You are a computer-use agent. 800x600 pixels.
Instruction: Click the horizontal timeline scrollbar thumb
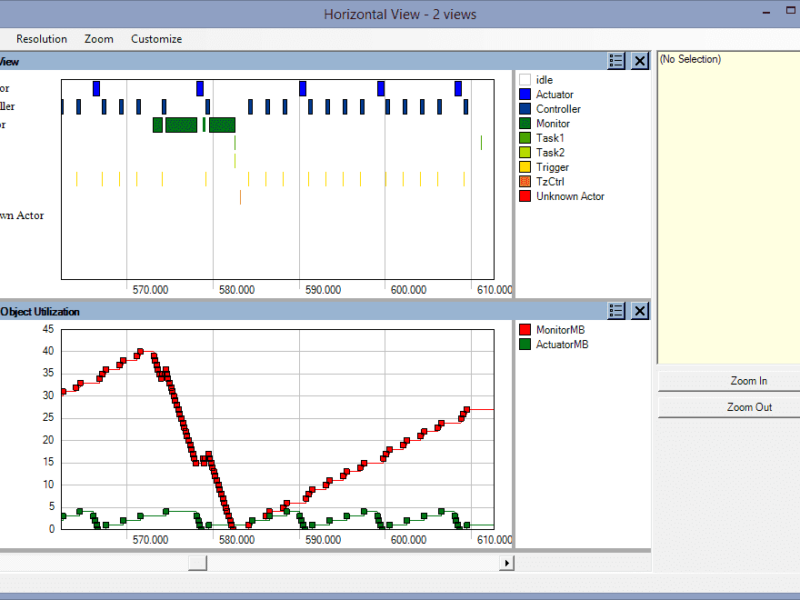coord(197,562)
